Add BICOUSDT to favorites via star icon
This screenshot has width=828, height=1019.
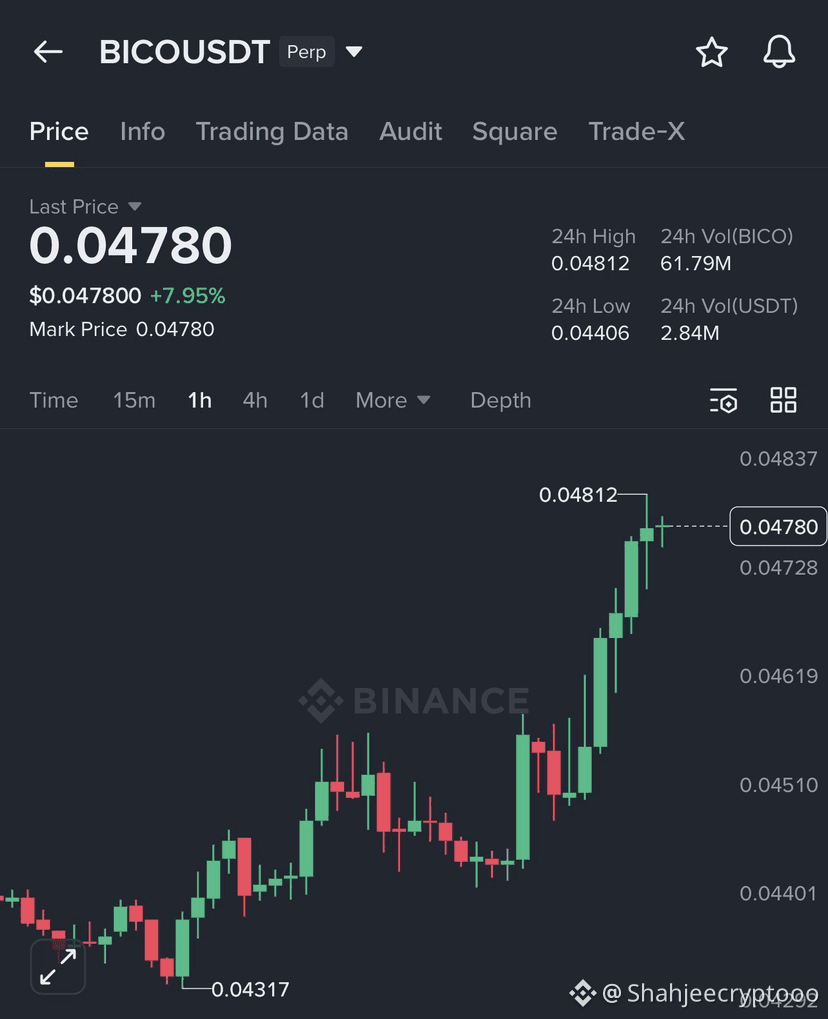[x=711, y=52]
